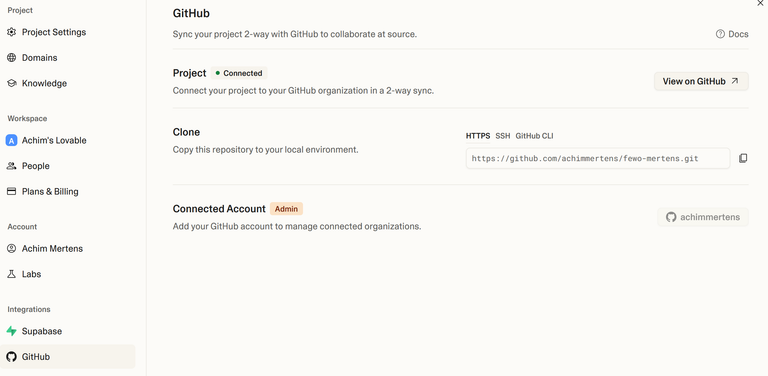Click the View on GitHub button

pyautogui.click(x=701, y=81)
